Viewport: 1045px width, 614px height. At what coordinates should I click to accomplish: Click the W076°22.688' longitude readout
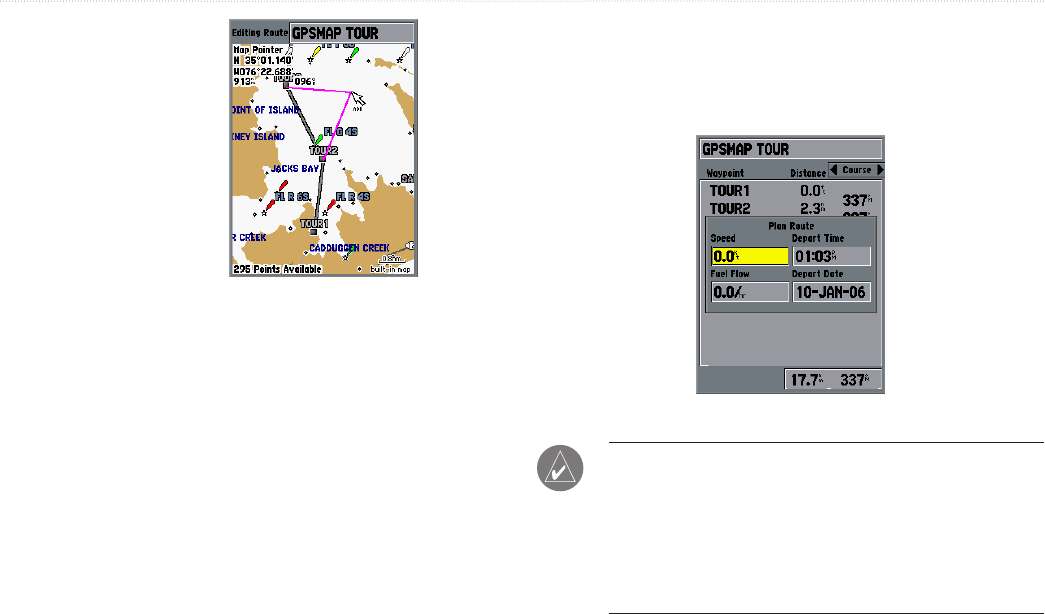263,71
